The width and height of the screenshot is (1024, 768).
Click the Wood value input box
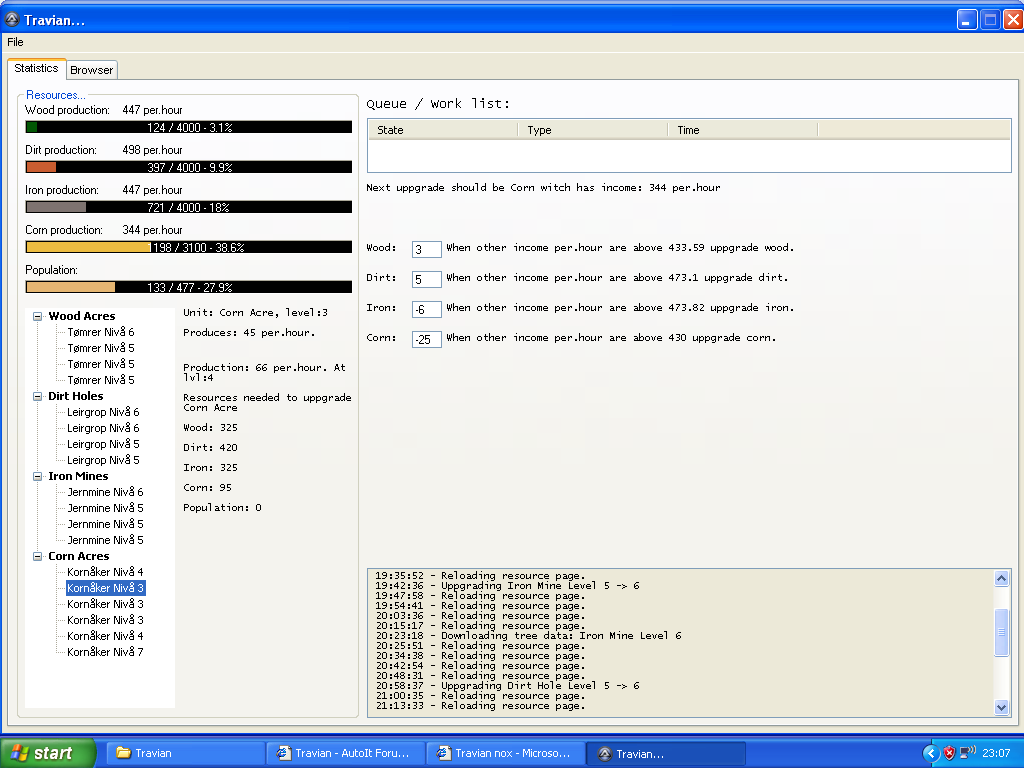(426, 249)
